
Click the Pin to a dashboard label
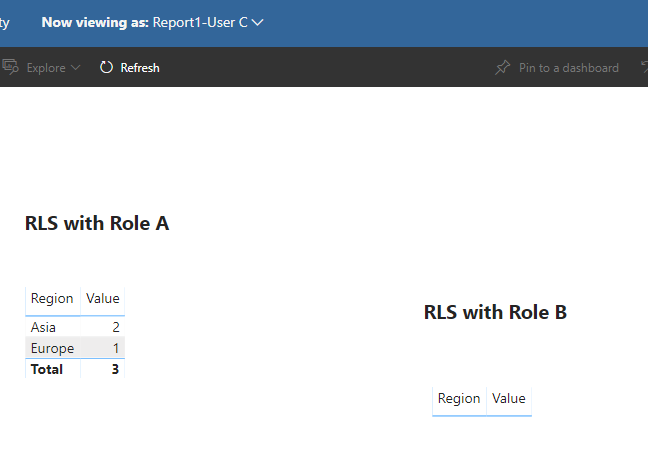569,68
